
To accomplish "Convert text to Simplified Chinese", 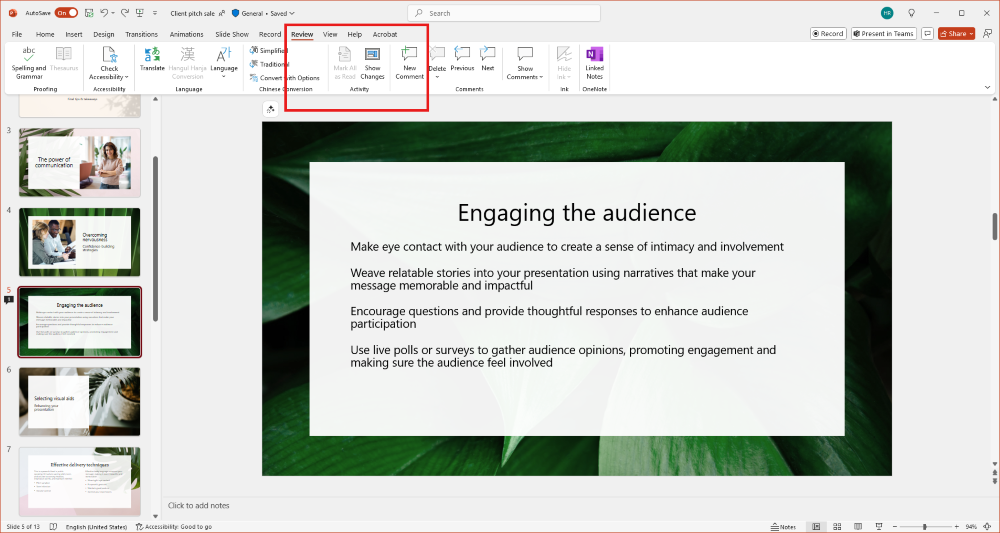I will [268, 50].
